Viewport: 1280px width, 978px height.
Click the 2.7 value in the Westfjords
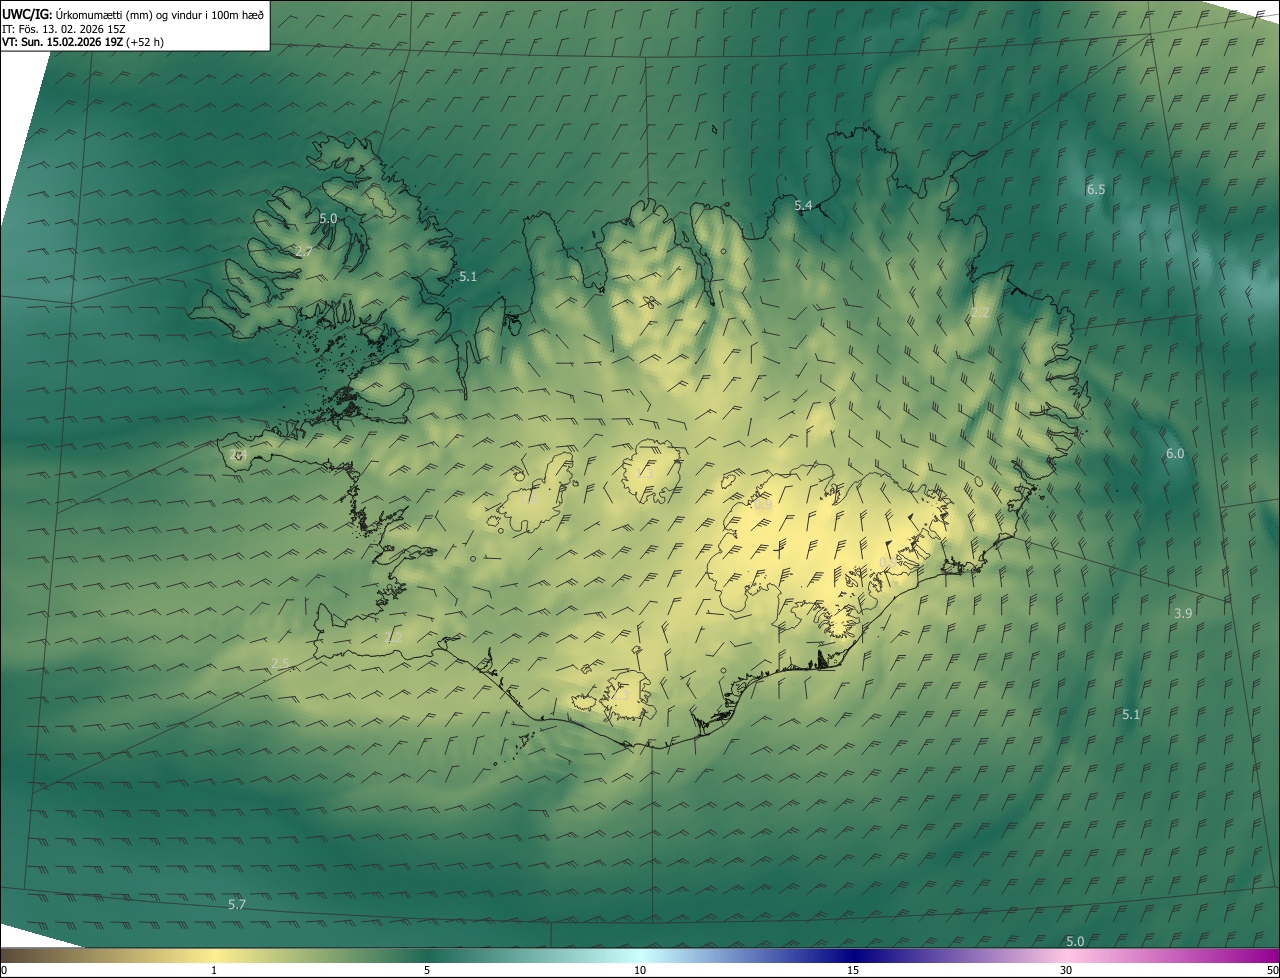click(x=304, y=251)
